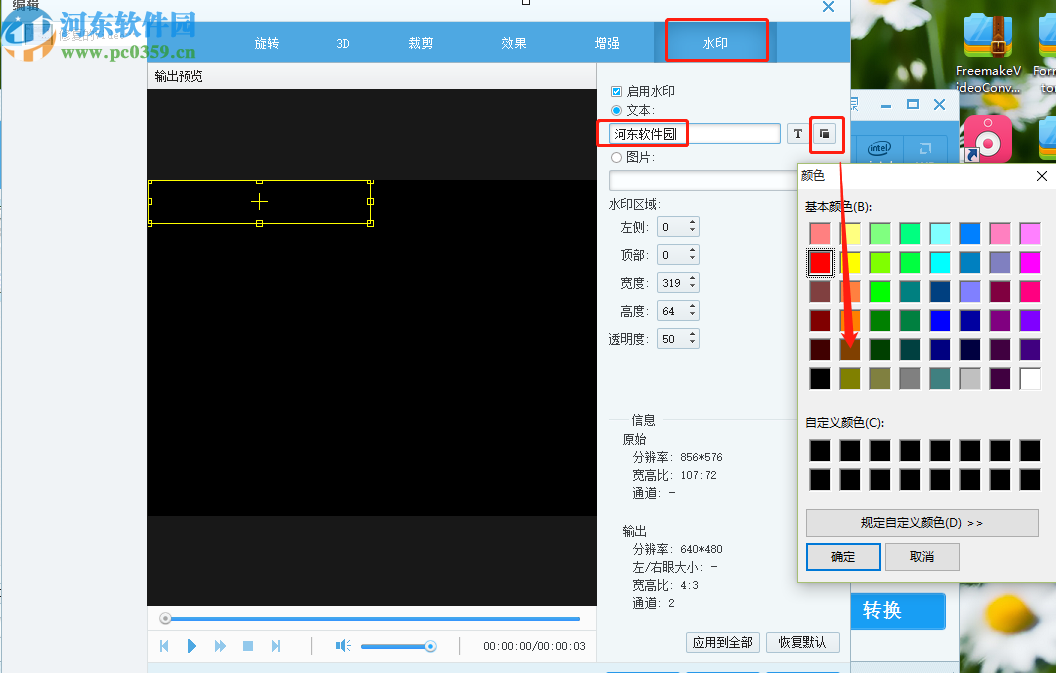Decrease 透明度 using the down arrow
This screenshot has height=673, width=1056.
(694, 343)
